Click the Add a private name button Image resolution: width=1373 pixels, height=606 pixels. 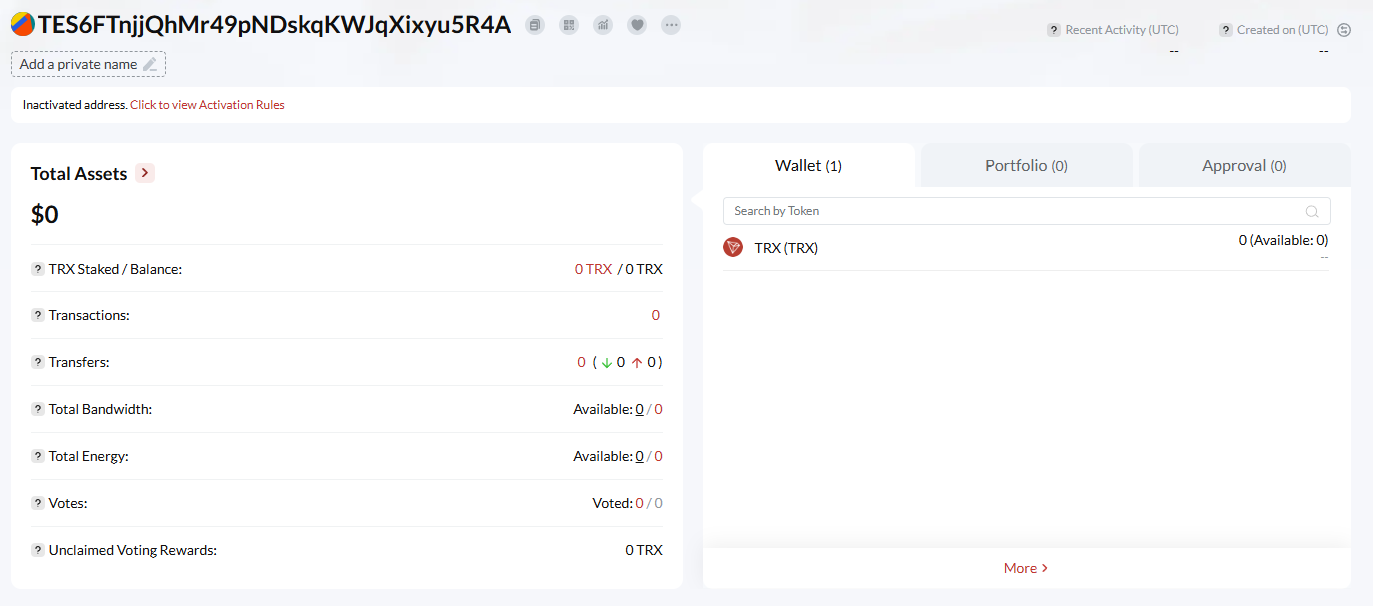(x=88, y=64)
